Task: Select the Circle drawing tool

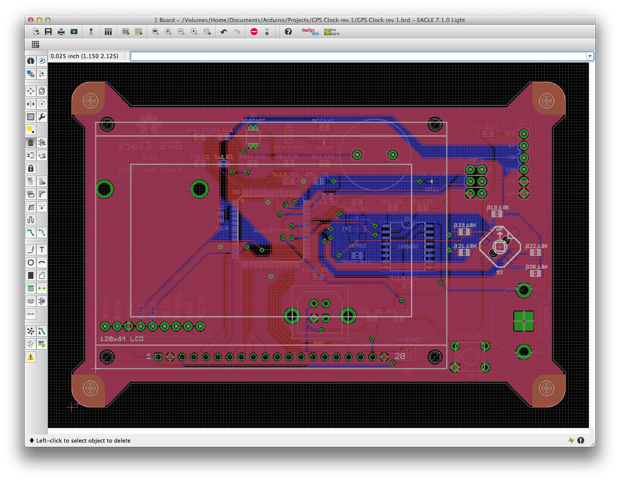Action: 31,262
